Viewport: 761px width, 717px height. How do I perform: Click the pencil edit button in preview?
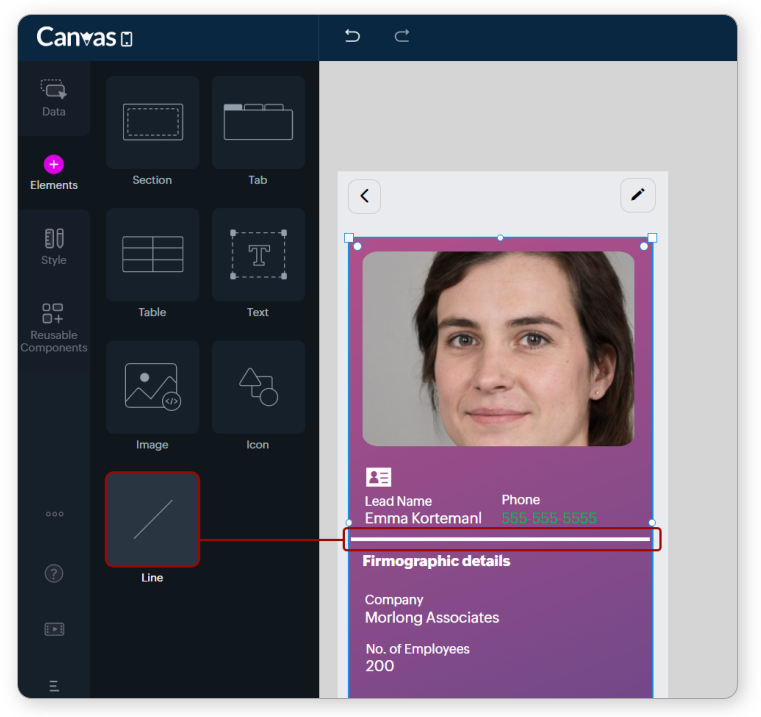638,195
